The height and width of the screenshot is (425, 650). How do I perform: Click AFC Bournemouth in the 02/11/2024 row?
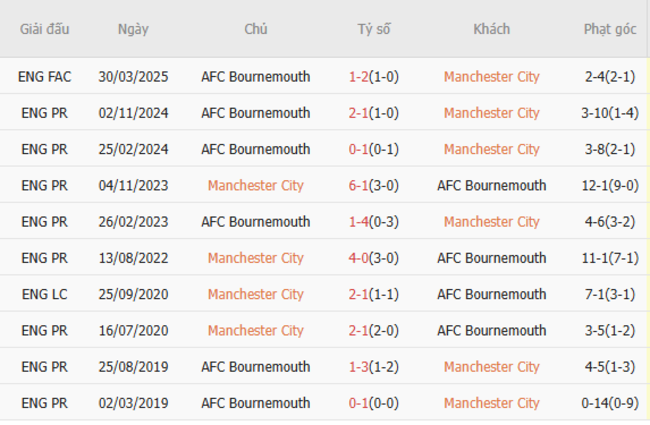click(x=256, y=113)
